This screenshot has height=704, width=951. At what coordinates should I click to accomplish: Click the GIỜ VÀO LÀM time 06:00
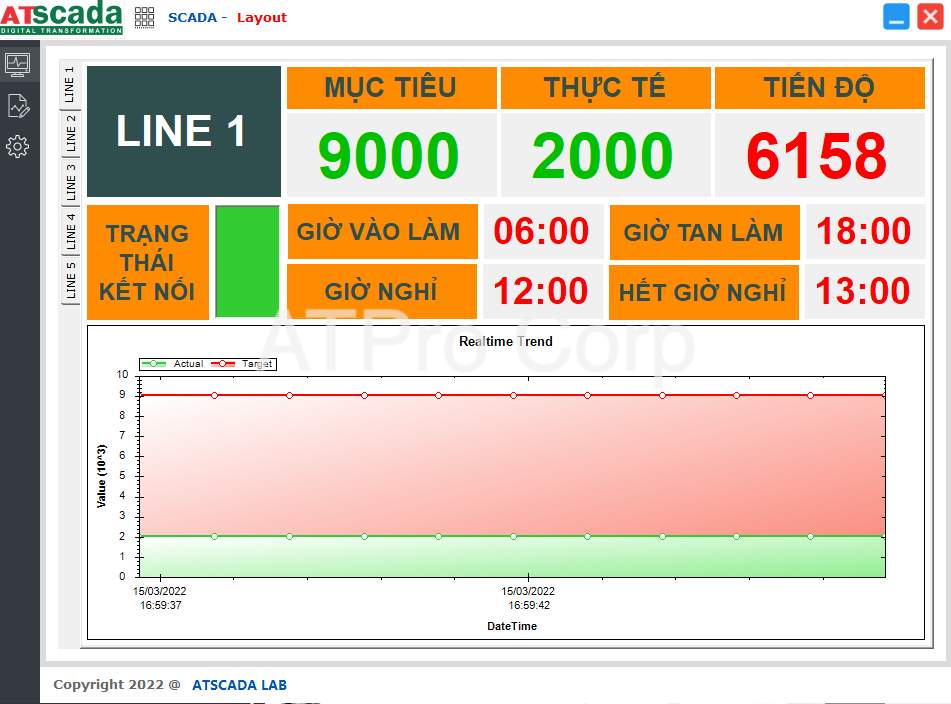tap(542, 232)
